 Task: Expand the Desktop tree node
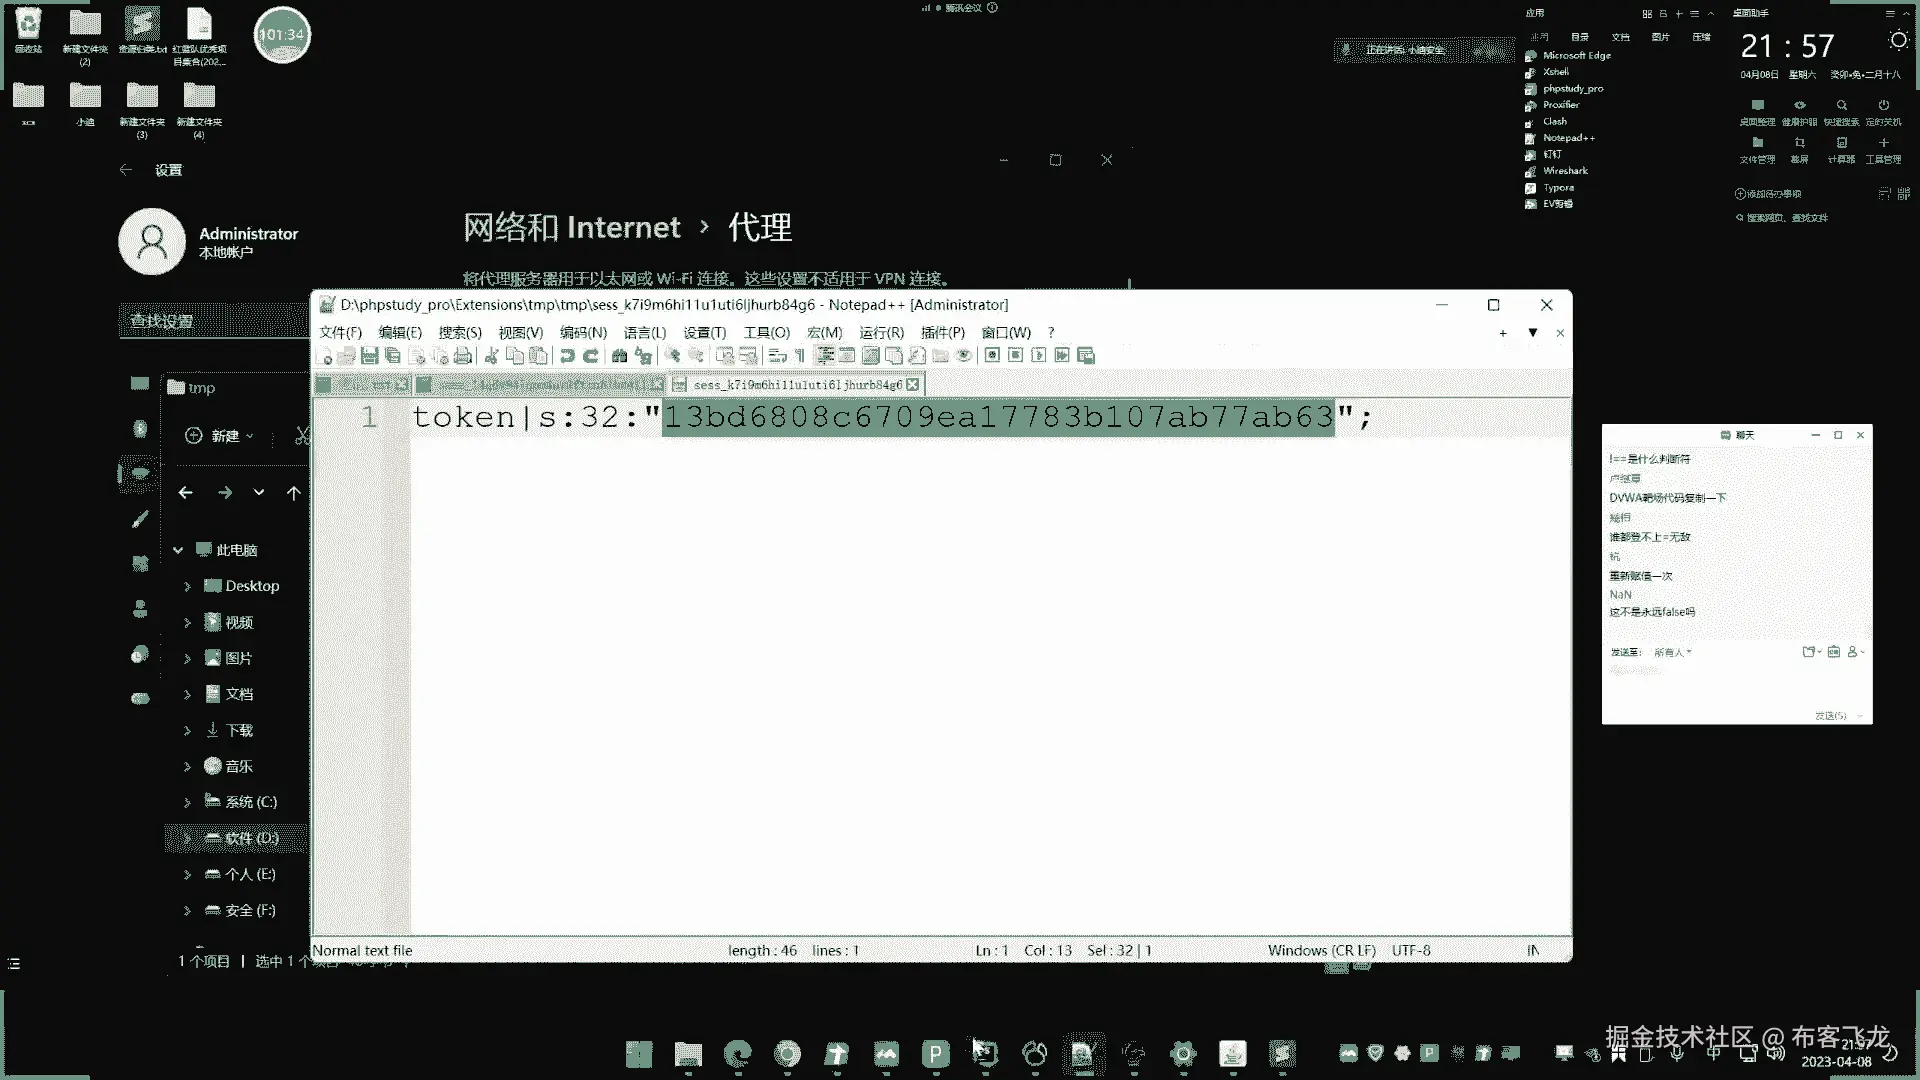[x=187, y=587]
